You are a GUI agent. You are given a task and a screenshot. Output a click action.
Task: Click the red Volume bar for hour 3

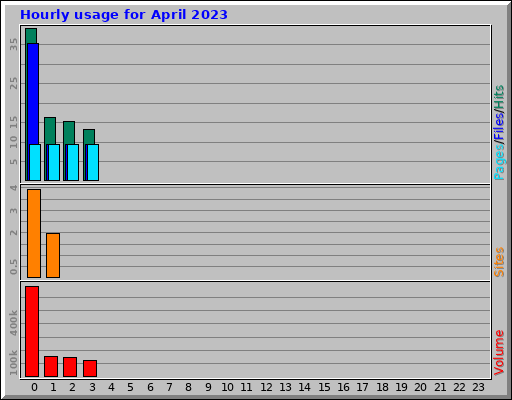click(90, 368)
